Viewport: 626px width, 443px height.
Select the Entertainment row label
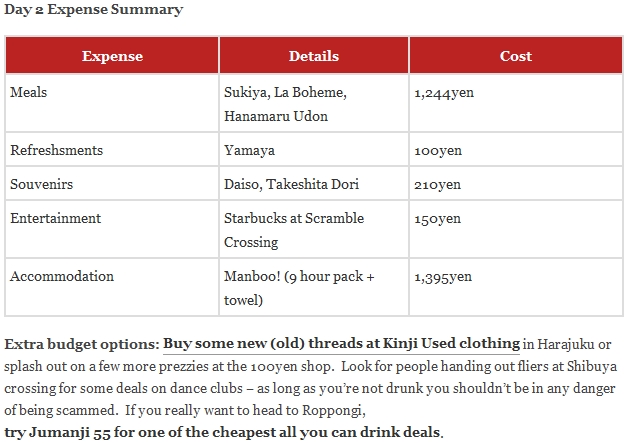point(55,218)
